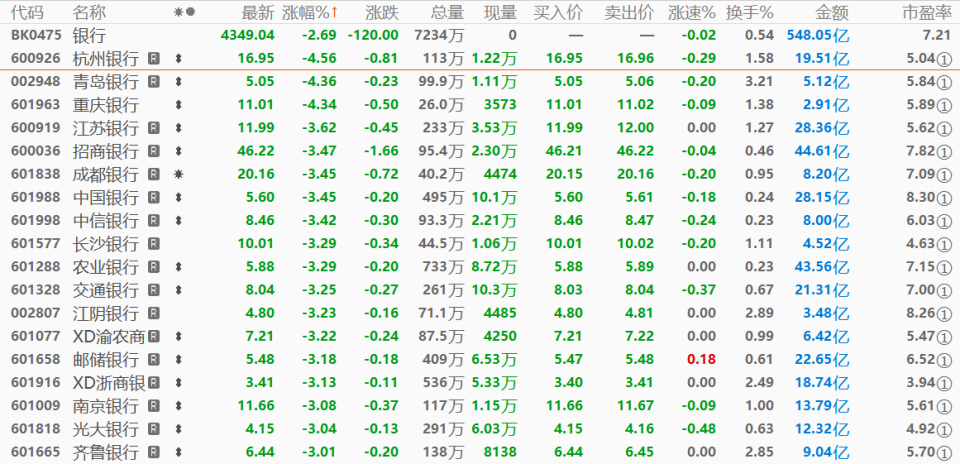The image size is (960, 464).
Task: Select the 江阴银行 stock name
Action: pyautogui.click(x=105, y=313)
